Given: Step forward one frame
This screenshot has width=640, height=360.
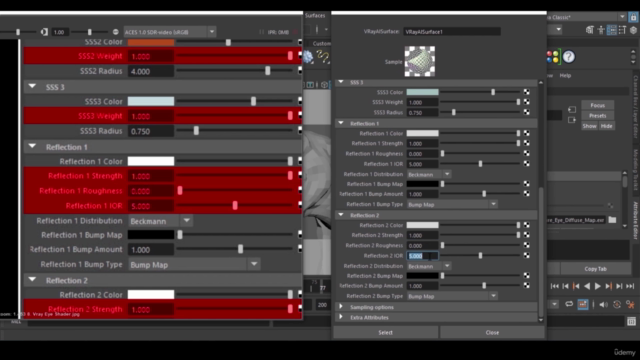Looking at the screenshot, I should click(619, 286).
